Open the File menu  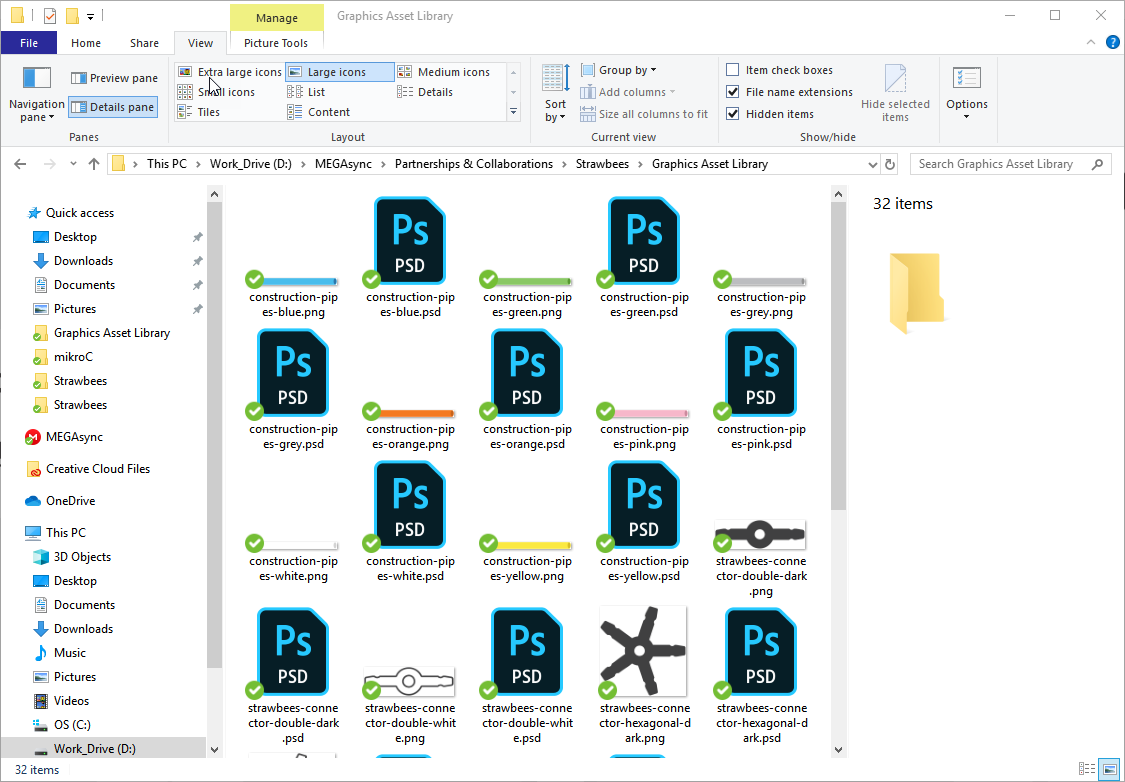pyautogui.click(x=29, y=43)
